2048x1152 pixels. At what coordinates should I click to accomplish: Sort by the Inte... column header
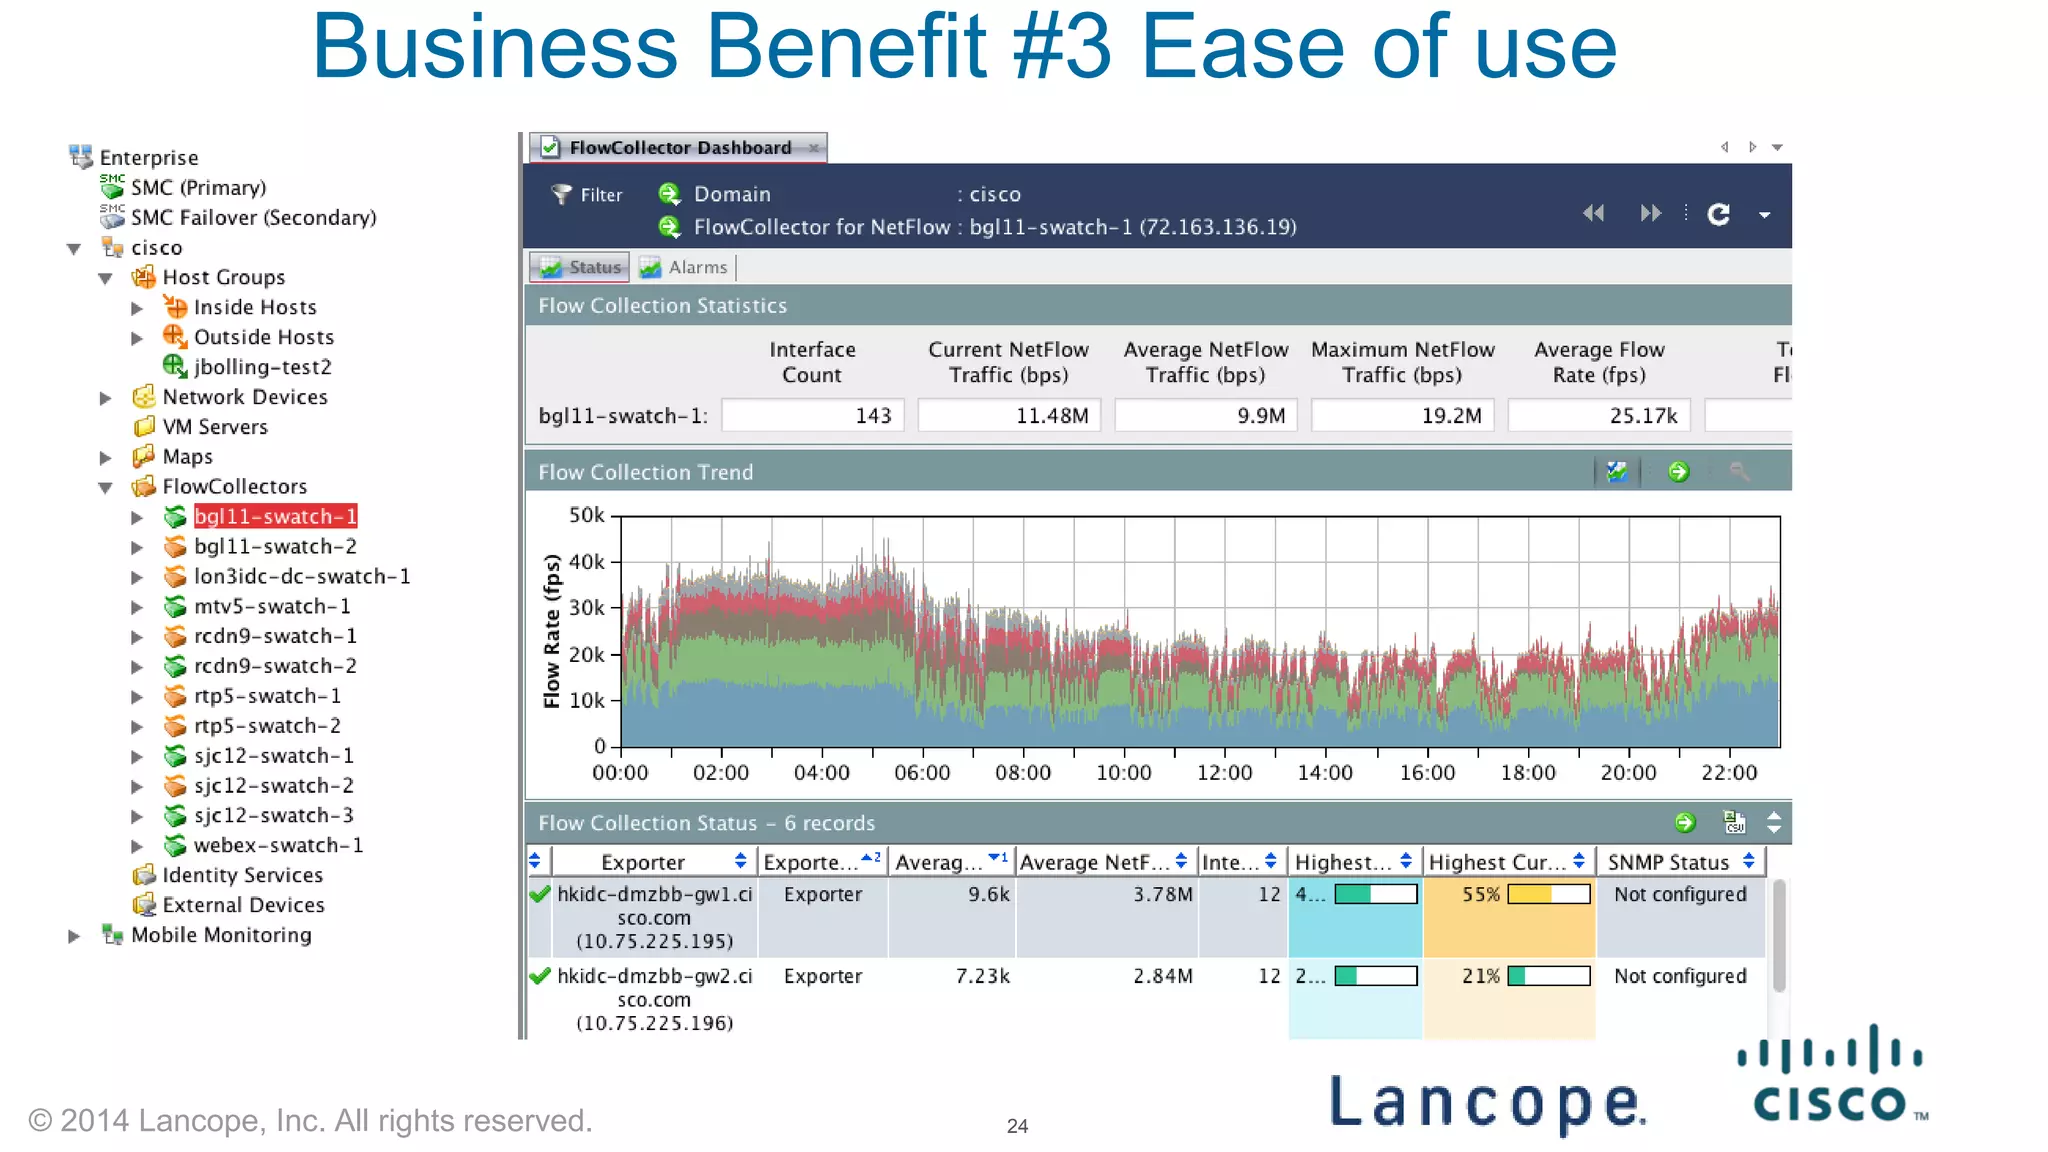(x=1241, y=862)
